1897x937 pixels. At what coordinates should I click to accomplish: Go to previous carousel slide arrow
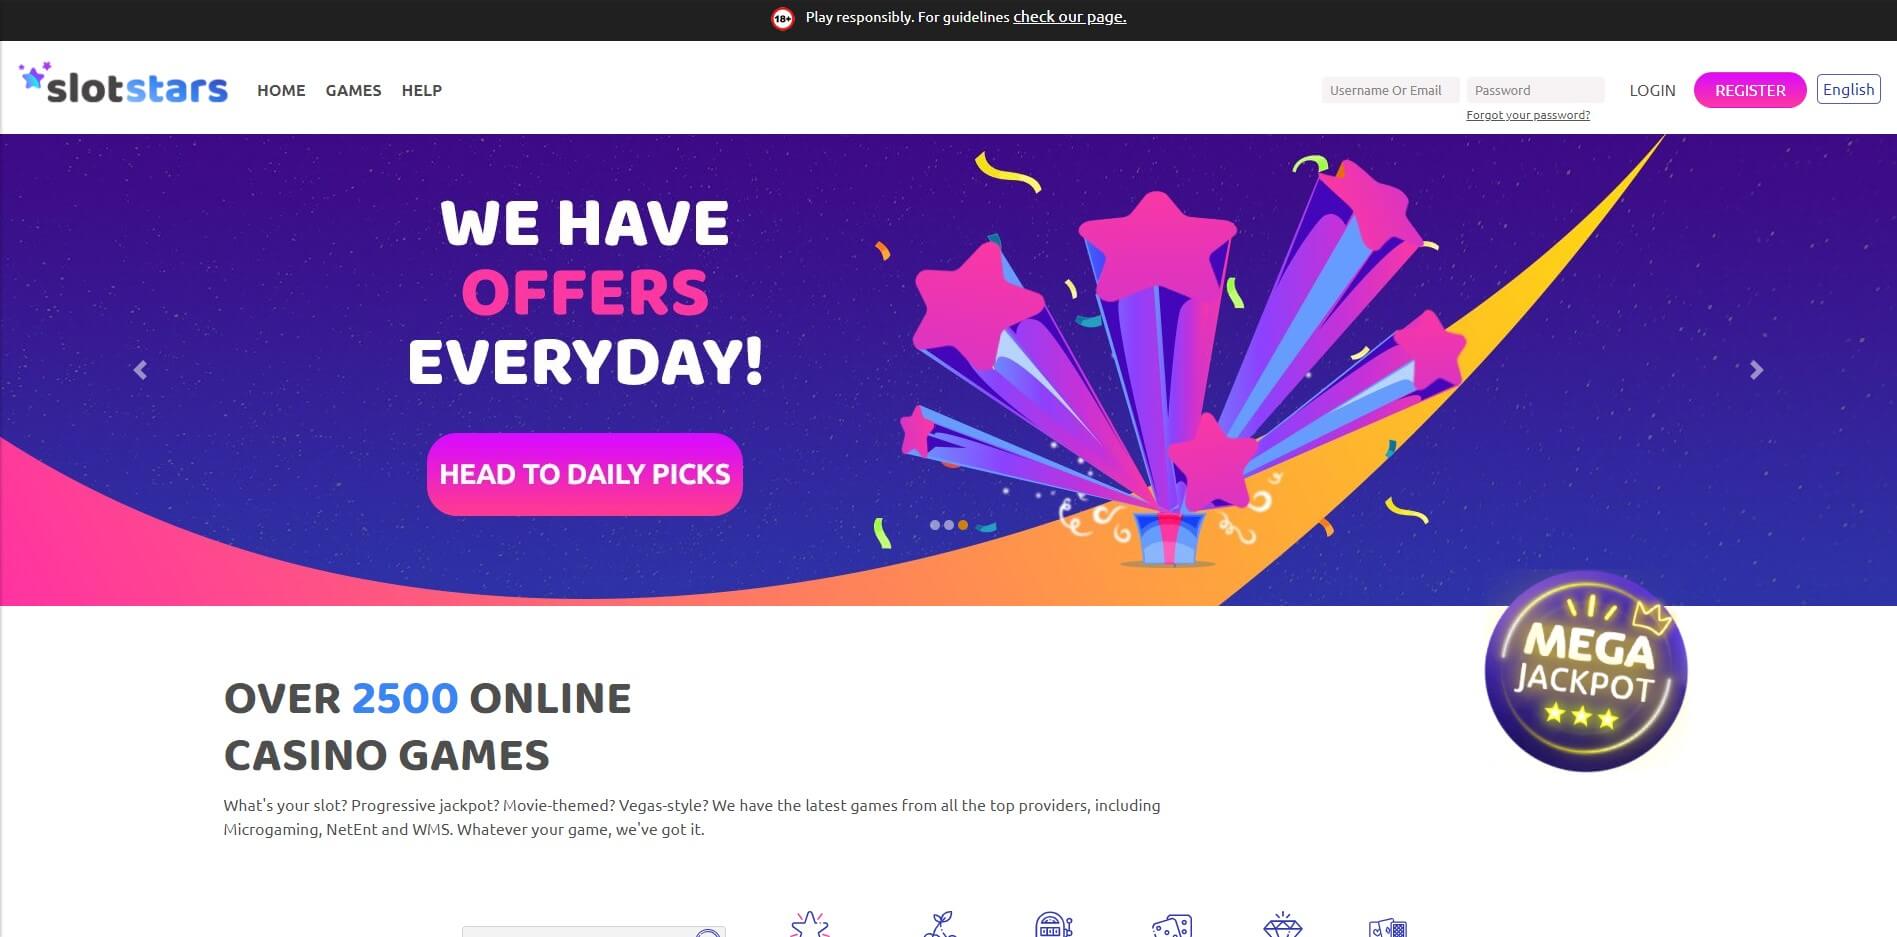coord(140,370)
